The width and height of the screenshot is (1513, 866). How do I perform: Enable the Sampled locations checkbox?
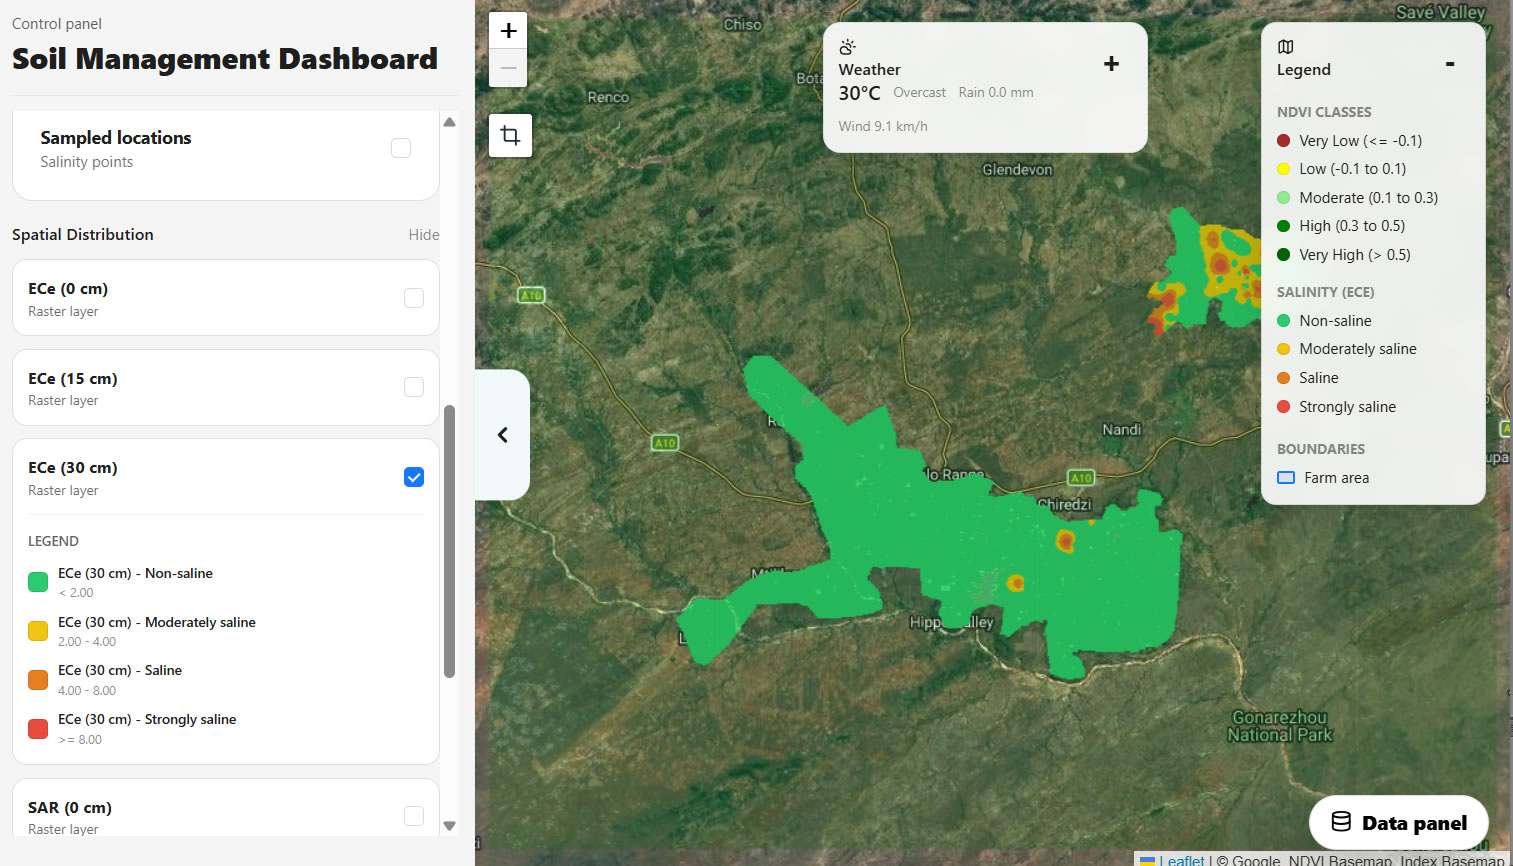click(401, 148)
